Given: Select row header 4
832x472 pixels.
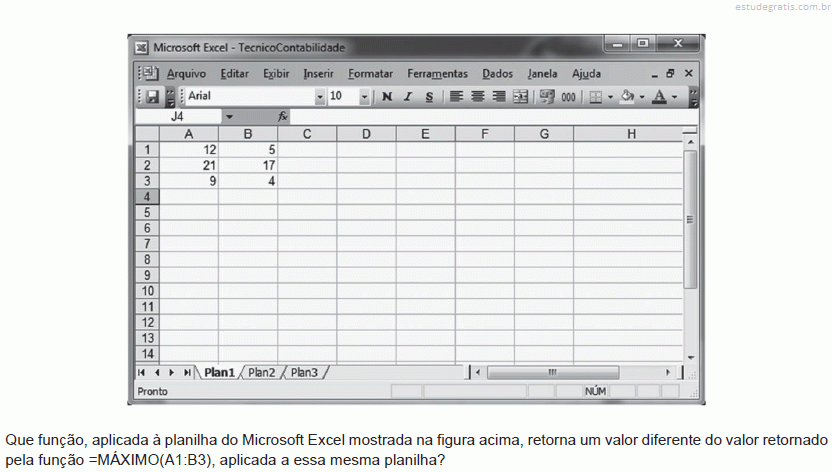Looking at the screenshot, I should (x=147, y=197).
